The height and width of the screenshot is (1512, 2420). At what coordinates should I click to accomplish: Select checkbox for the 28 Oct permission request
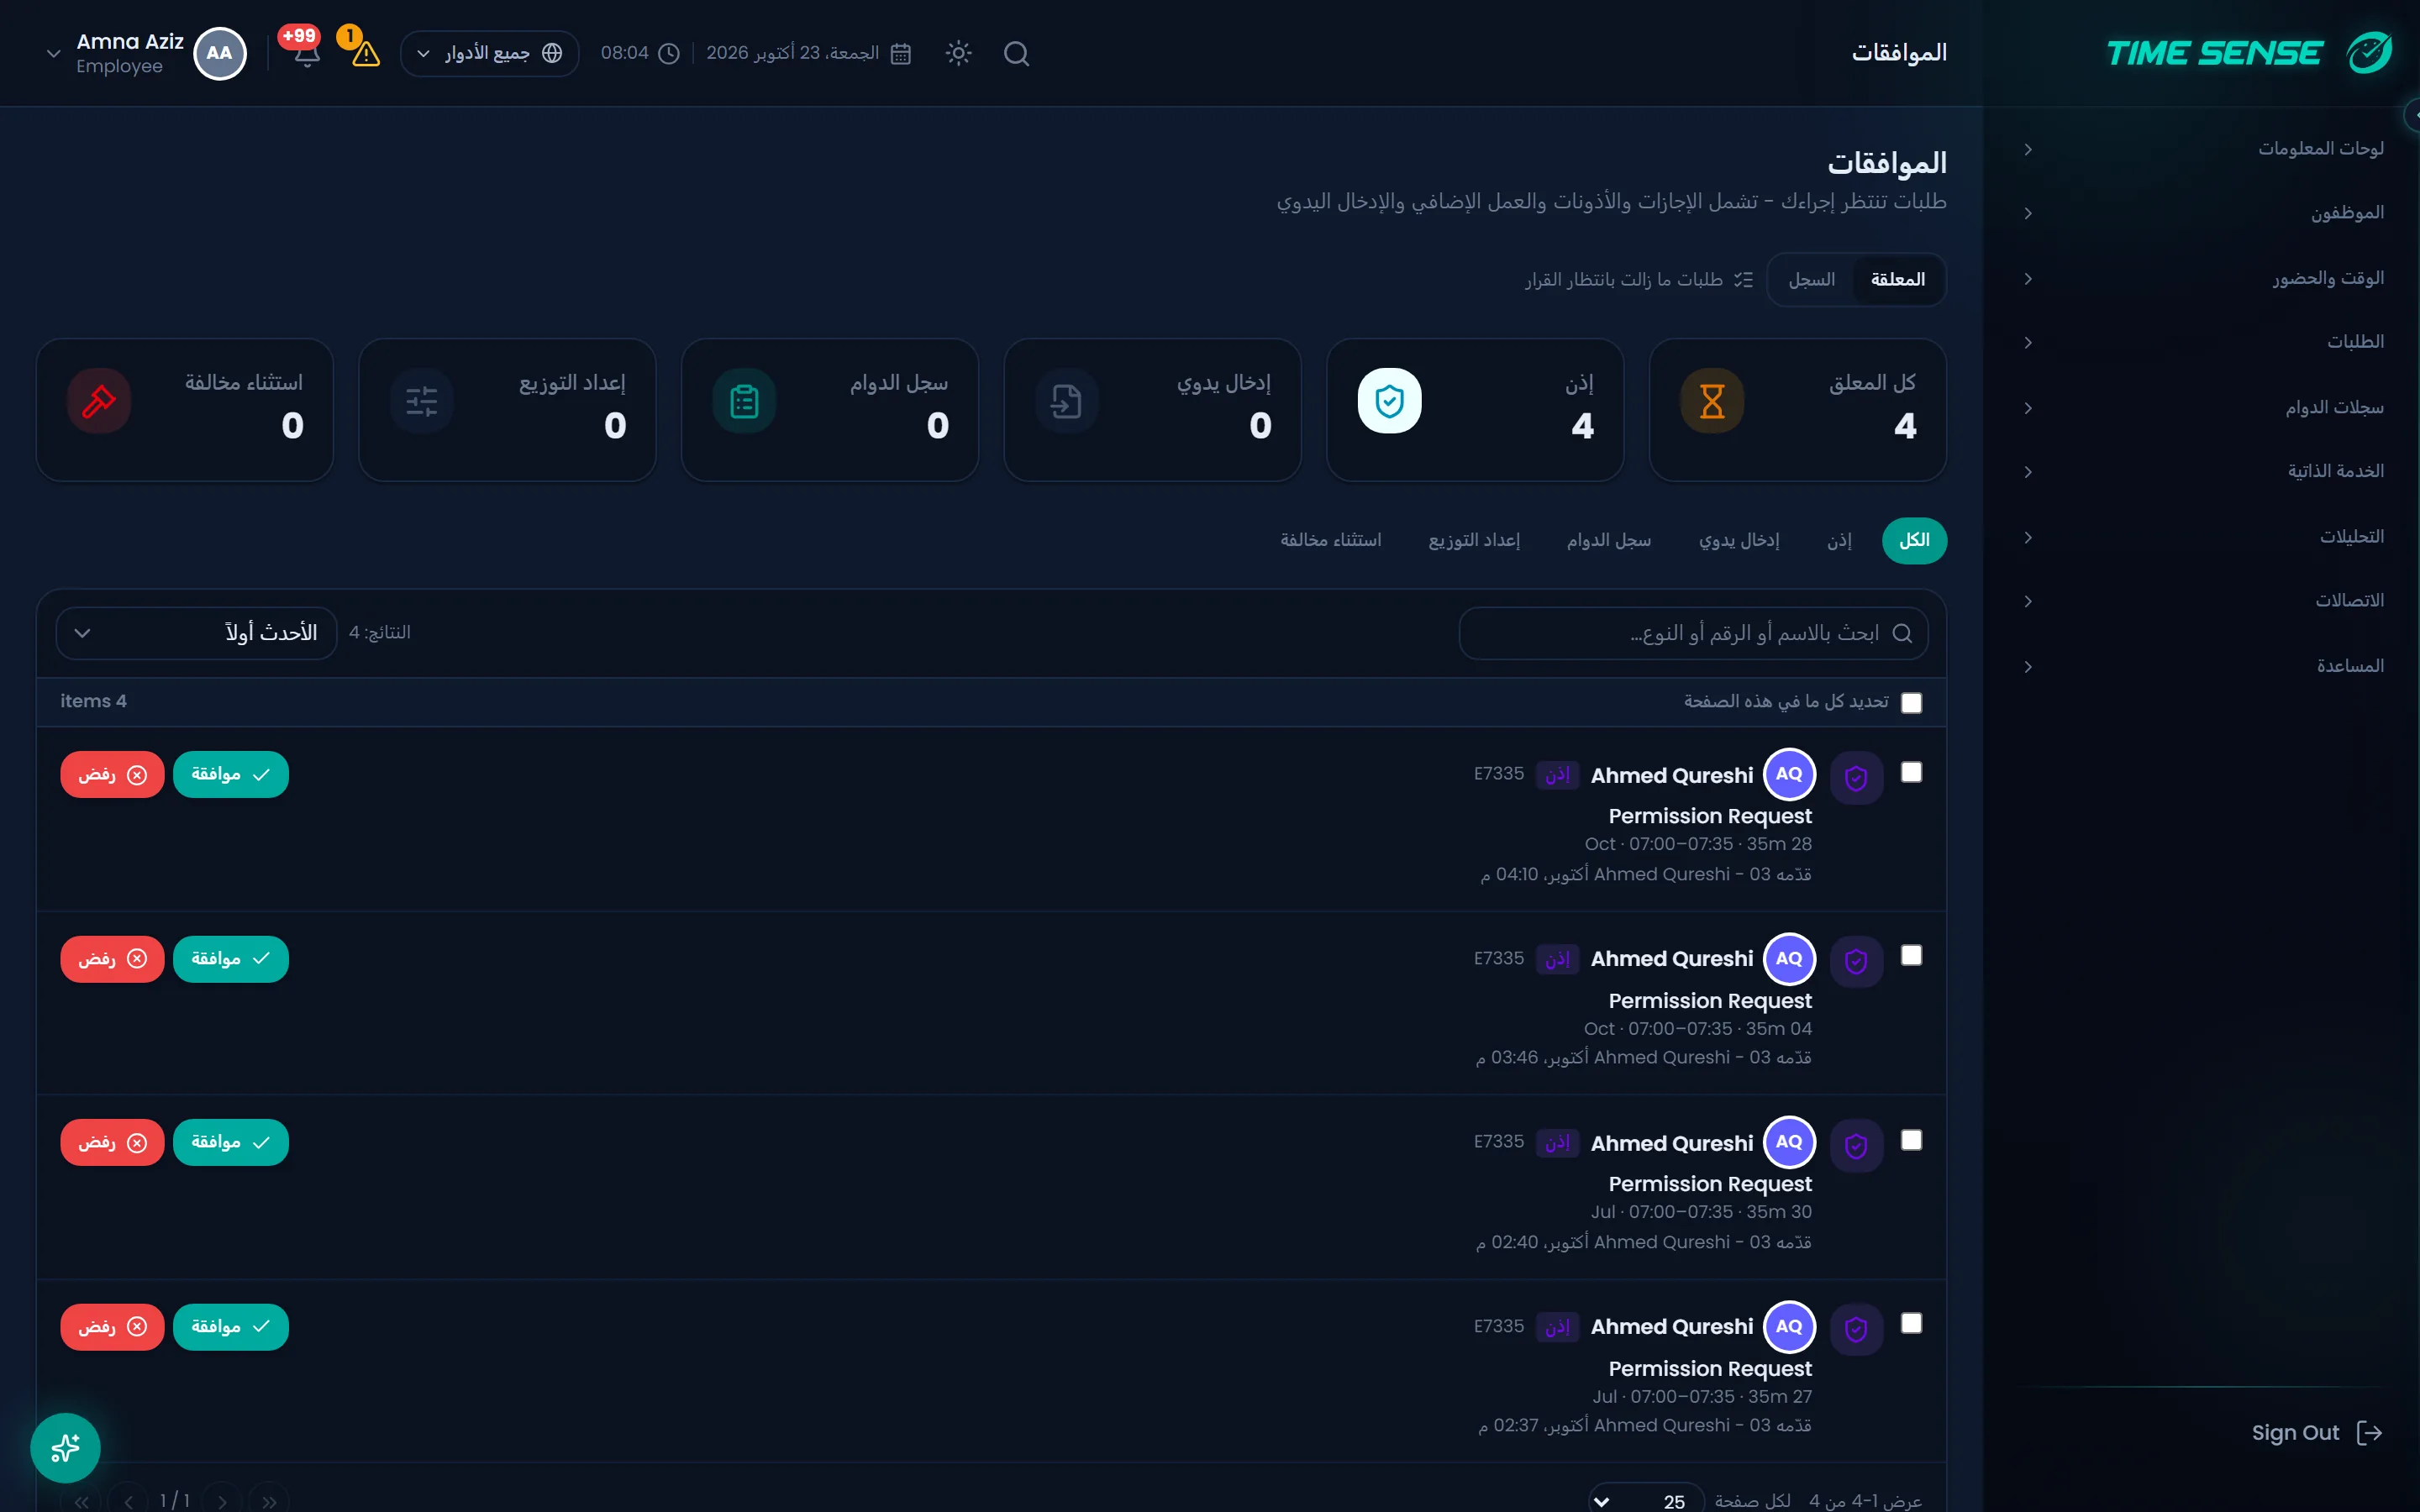point(1911,772)
